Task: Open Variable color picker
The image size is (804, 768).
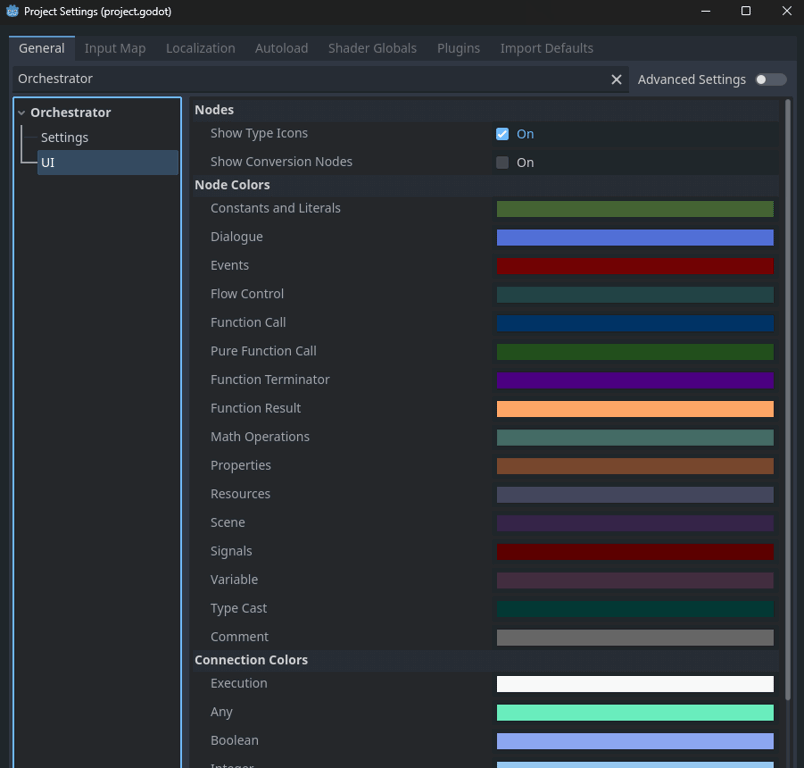Action: point(635,580)
